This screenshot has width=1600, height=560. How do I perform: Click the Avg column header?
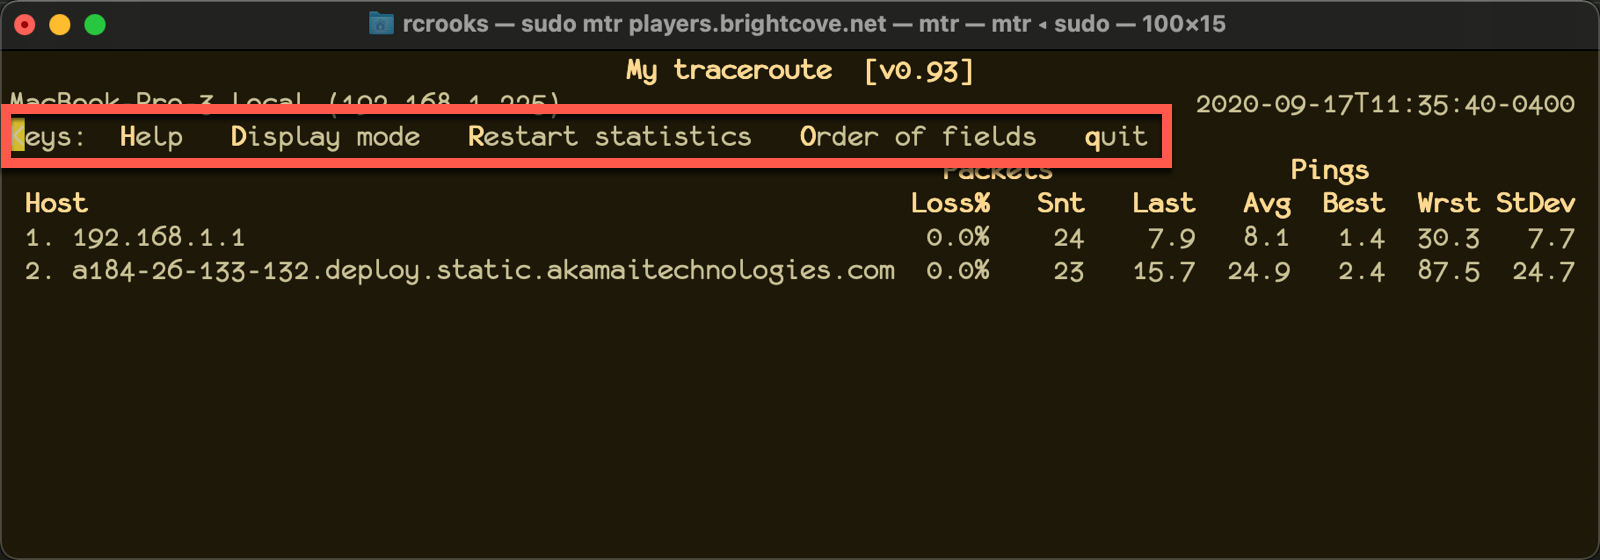pos(1267,204)
